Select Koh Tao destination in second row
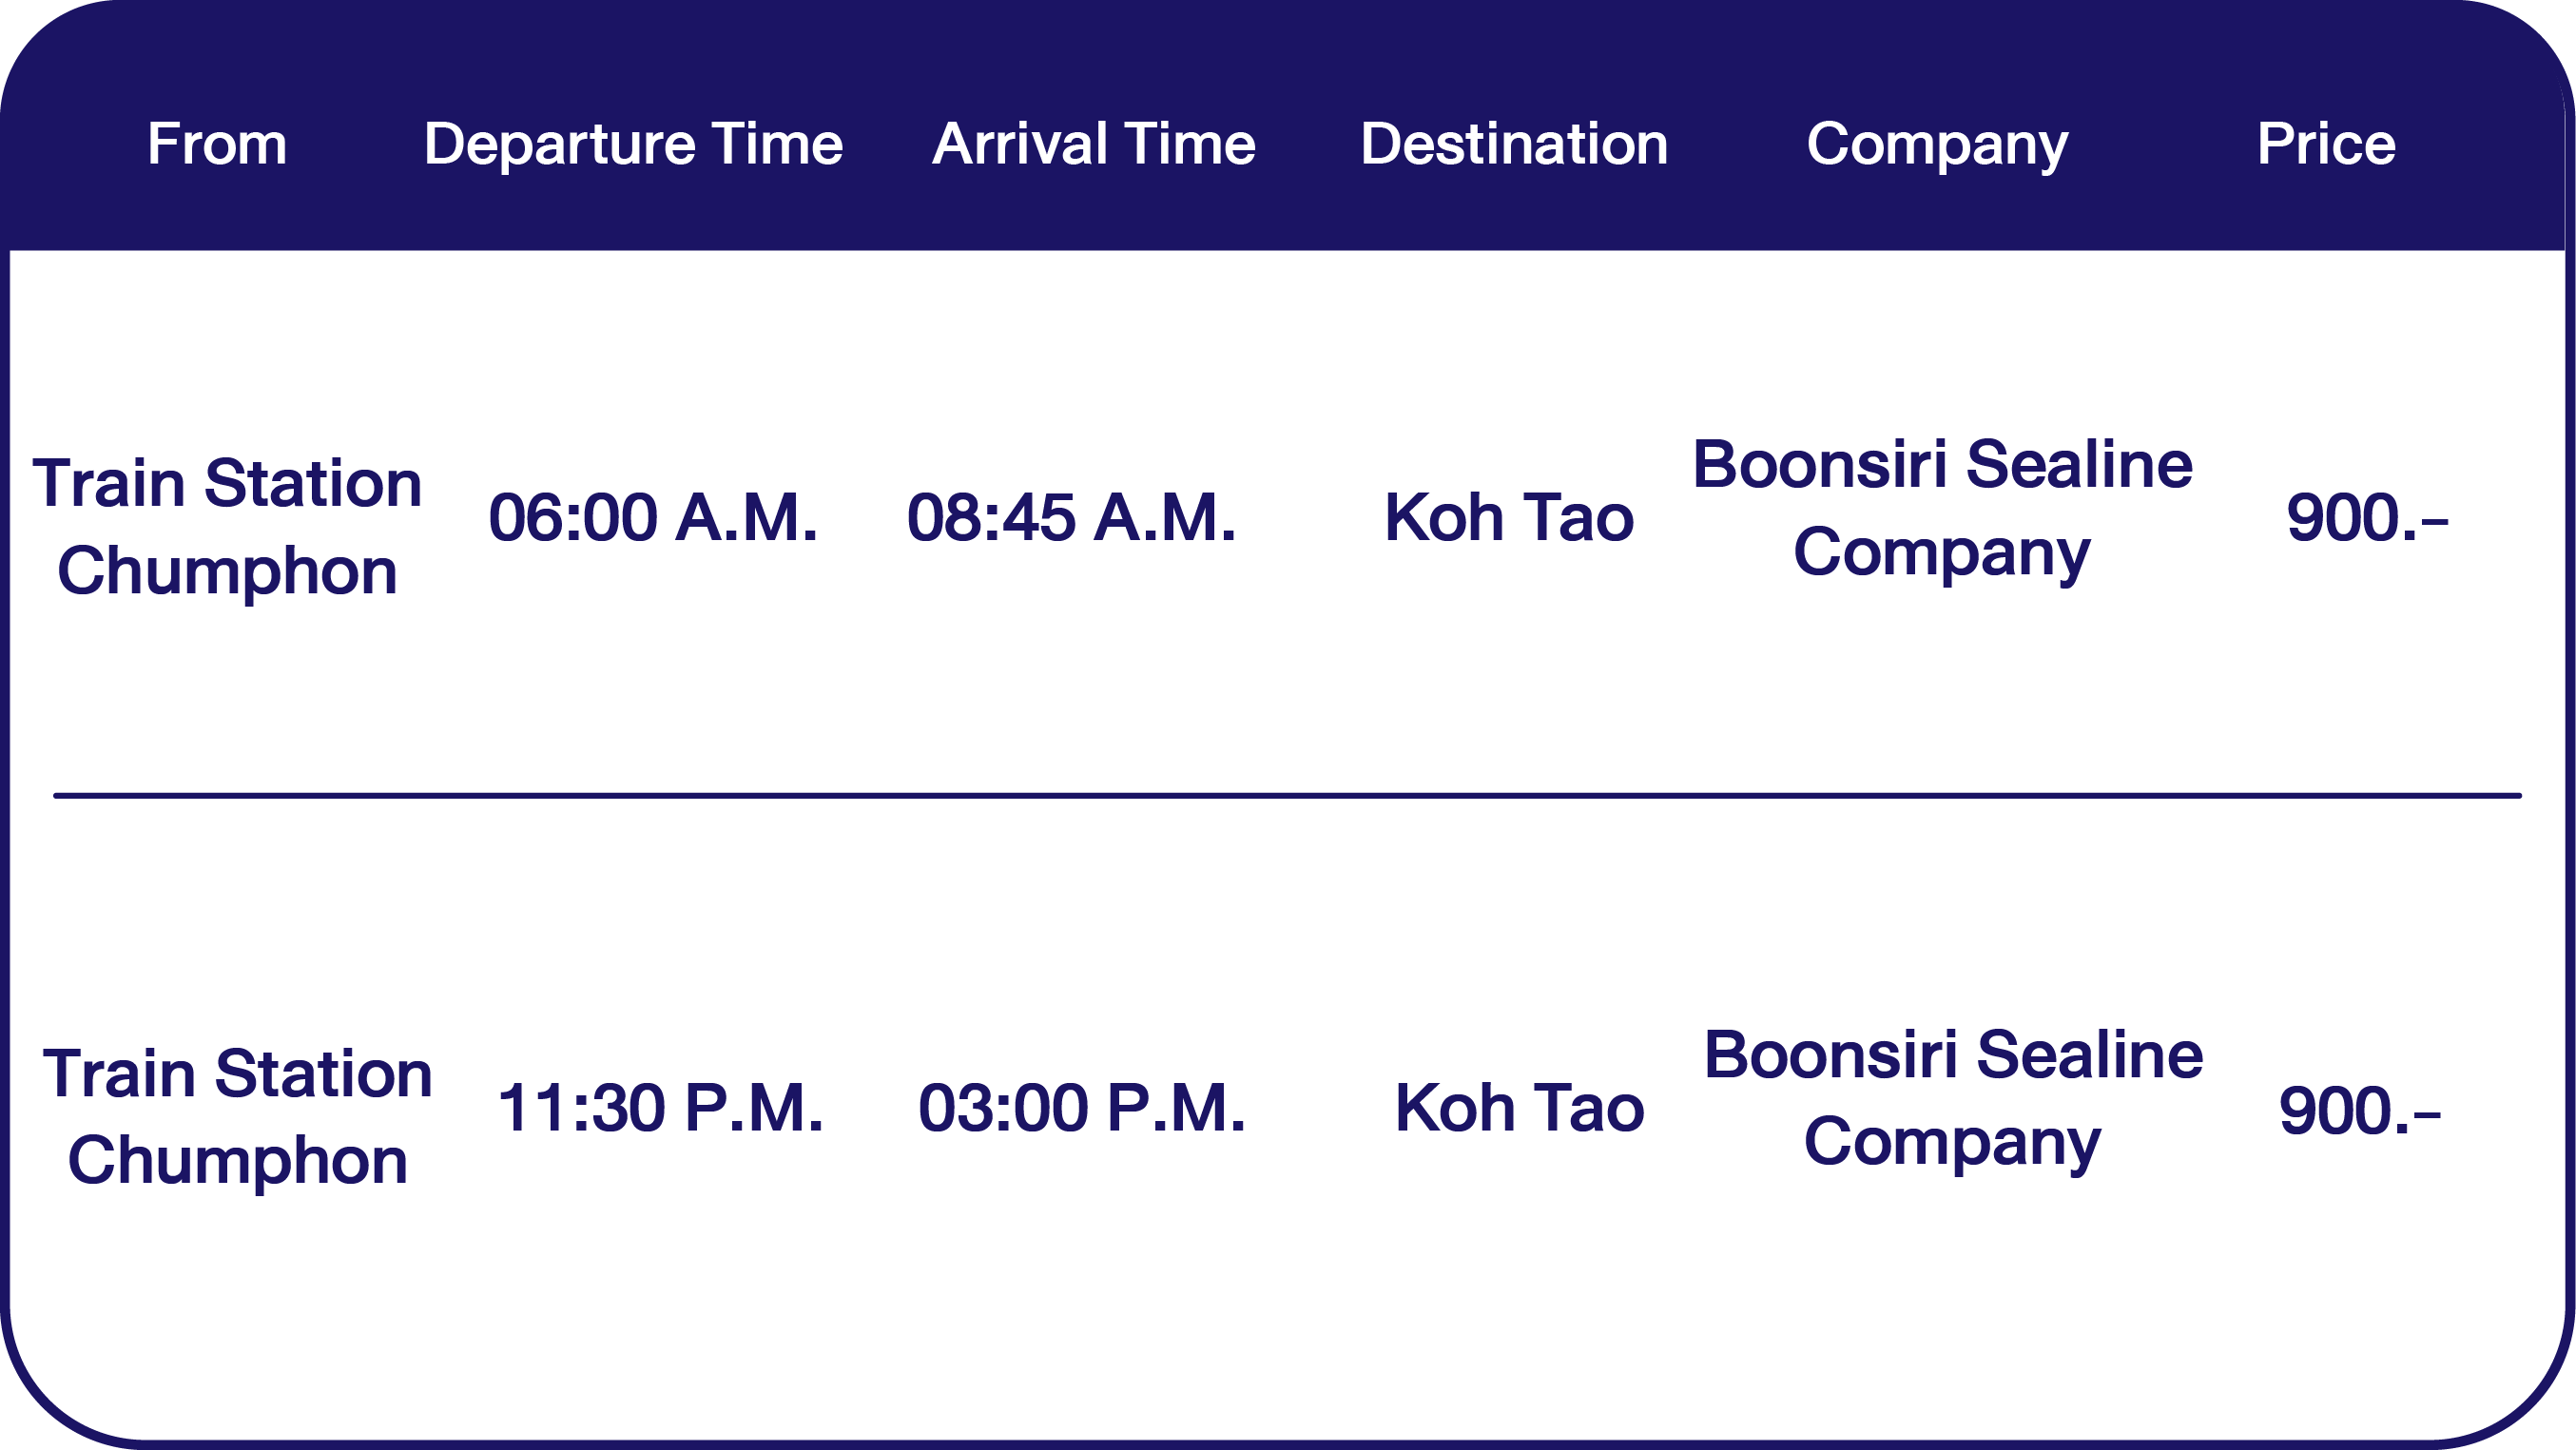The height and width of the screenshot is (1450, 2576). click(x=1519, y=1108)
